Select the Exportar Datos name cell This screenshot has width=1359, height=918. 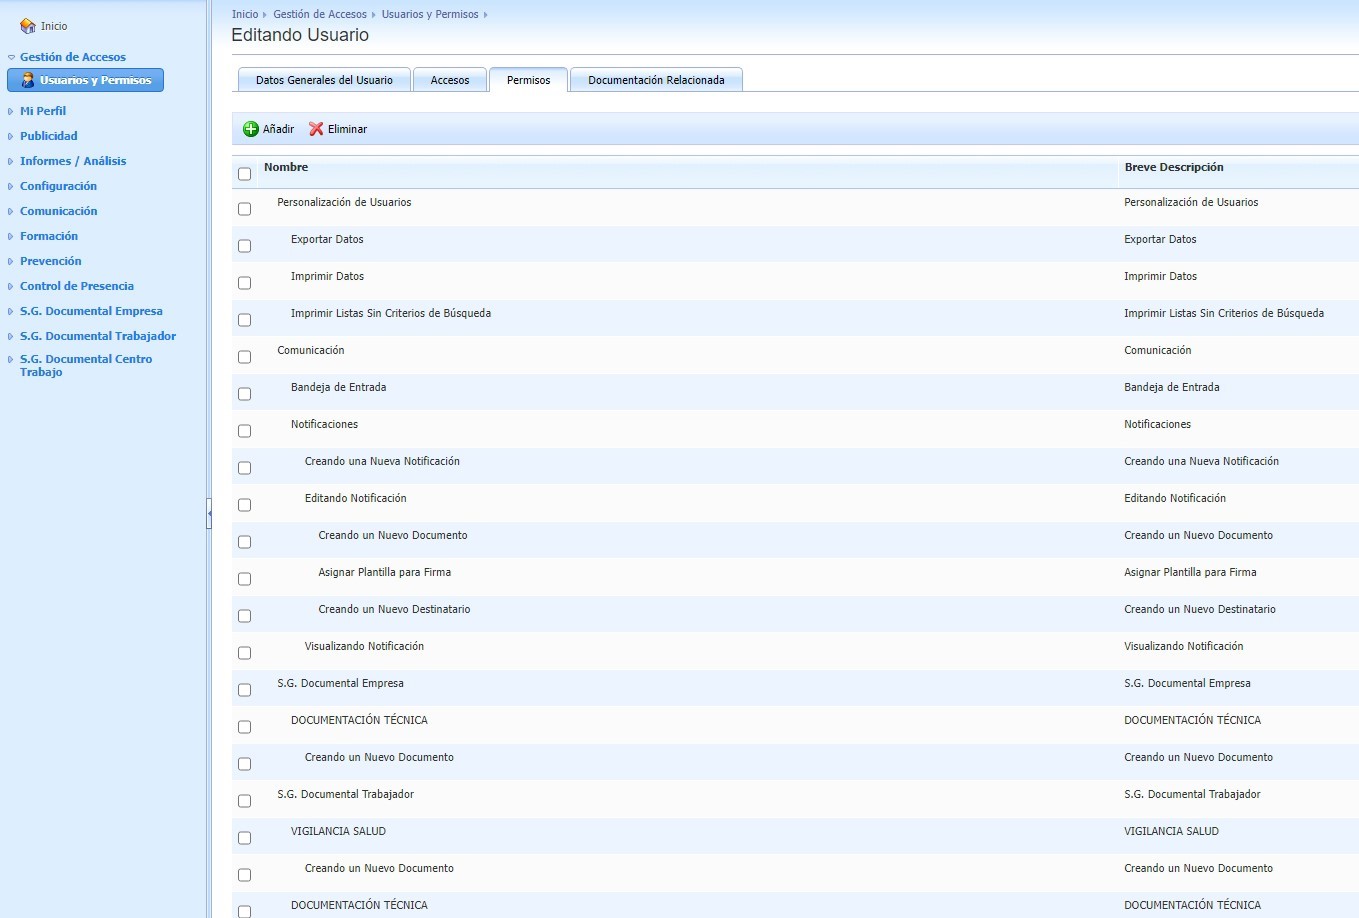click(327, 239)
